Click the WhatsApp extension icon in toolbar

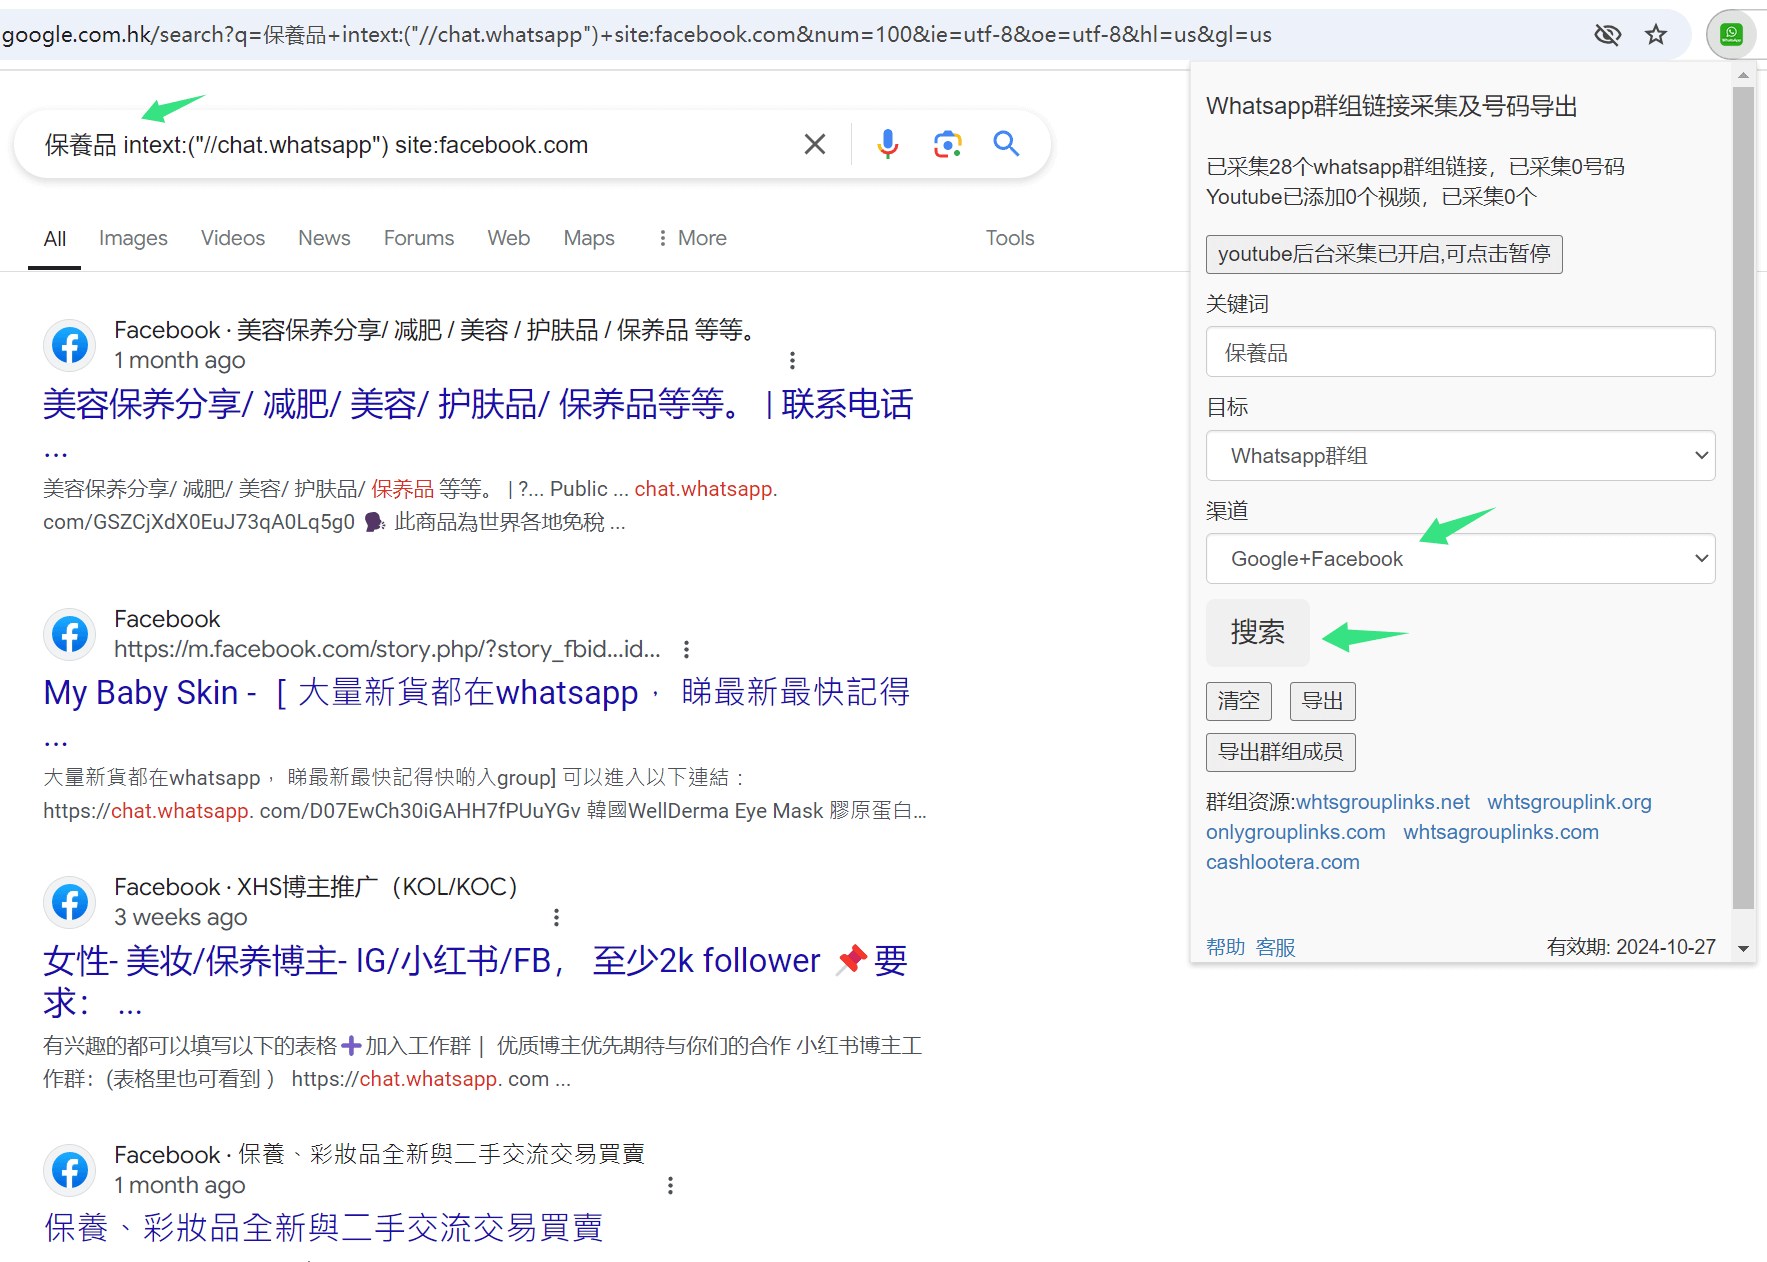pyautogui.click(x=1731, y=35)
